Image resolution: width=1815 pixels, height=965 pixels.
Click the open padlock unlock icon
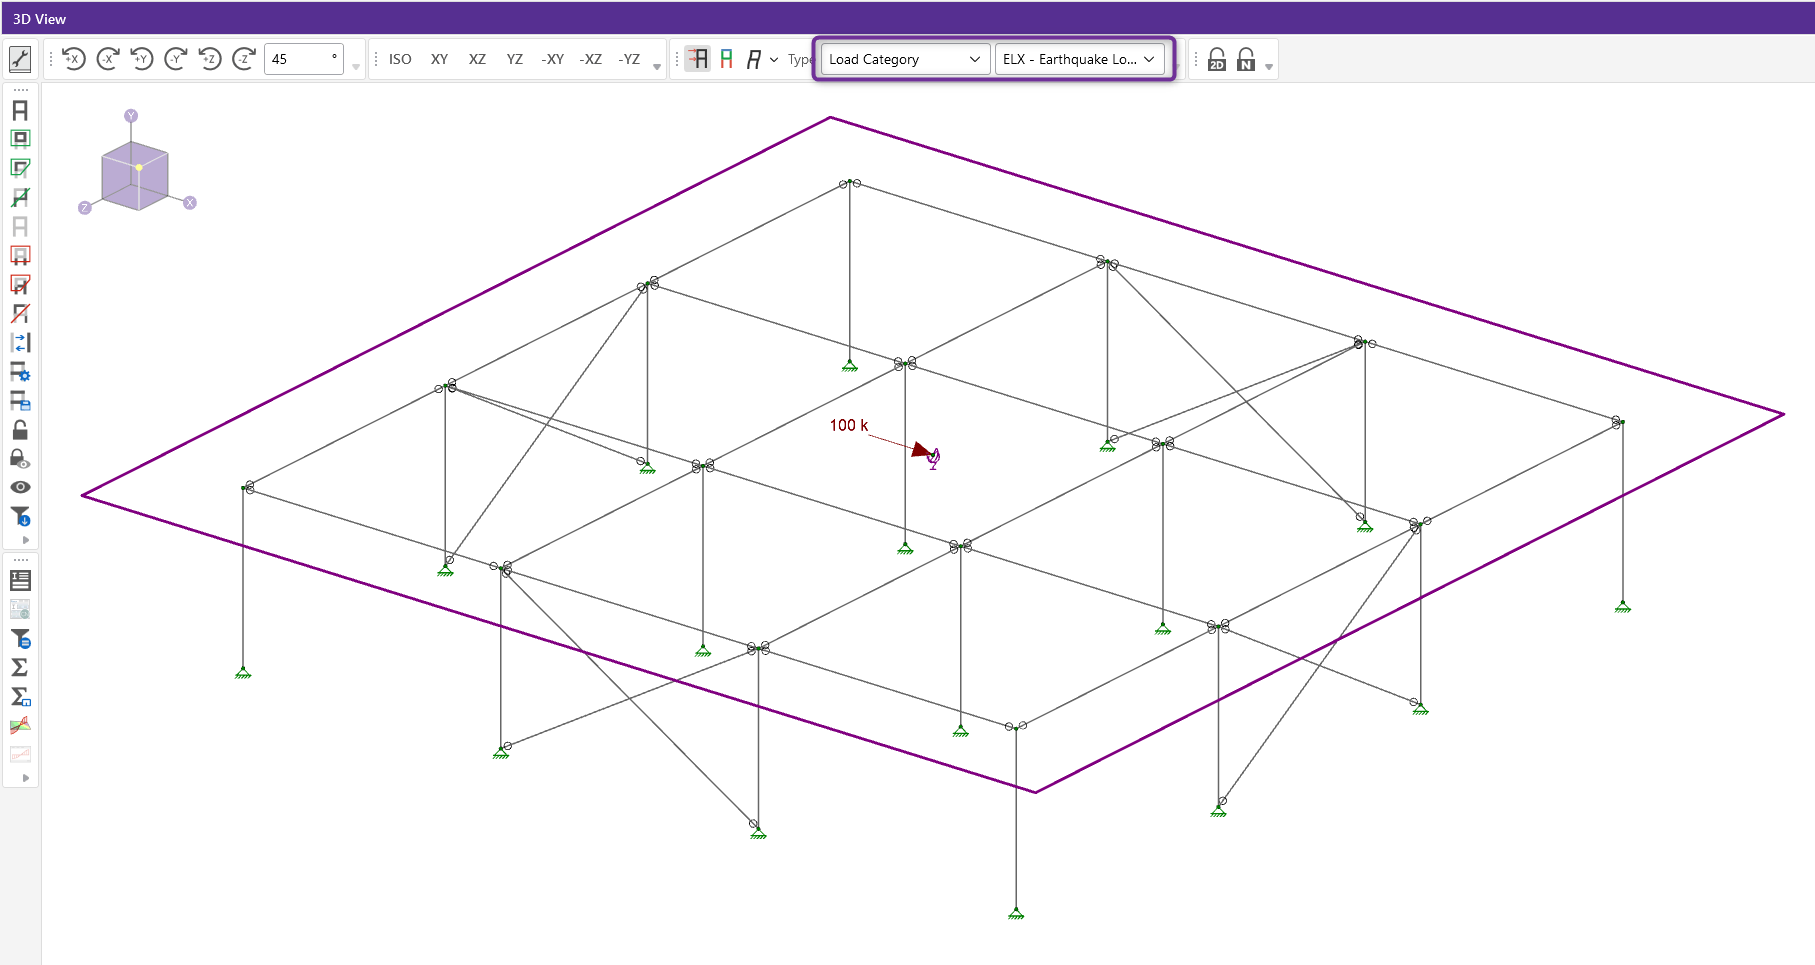pos(20,430)
